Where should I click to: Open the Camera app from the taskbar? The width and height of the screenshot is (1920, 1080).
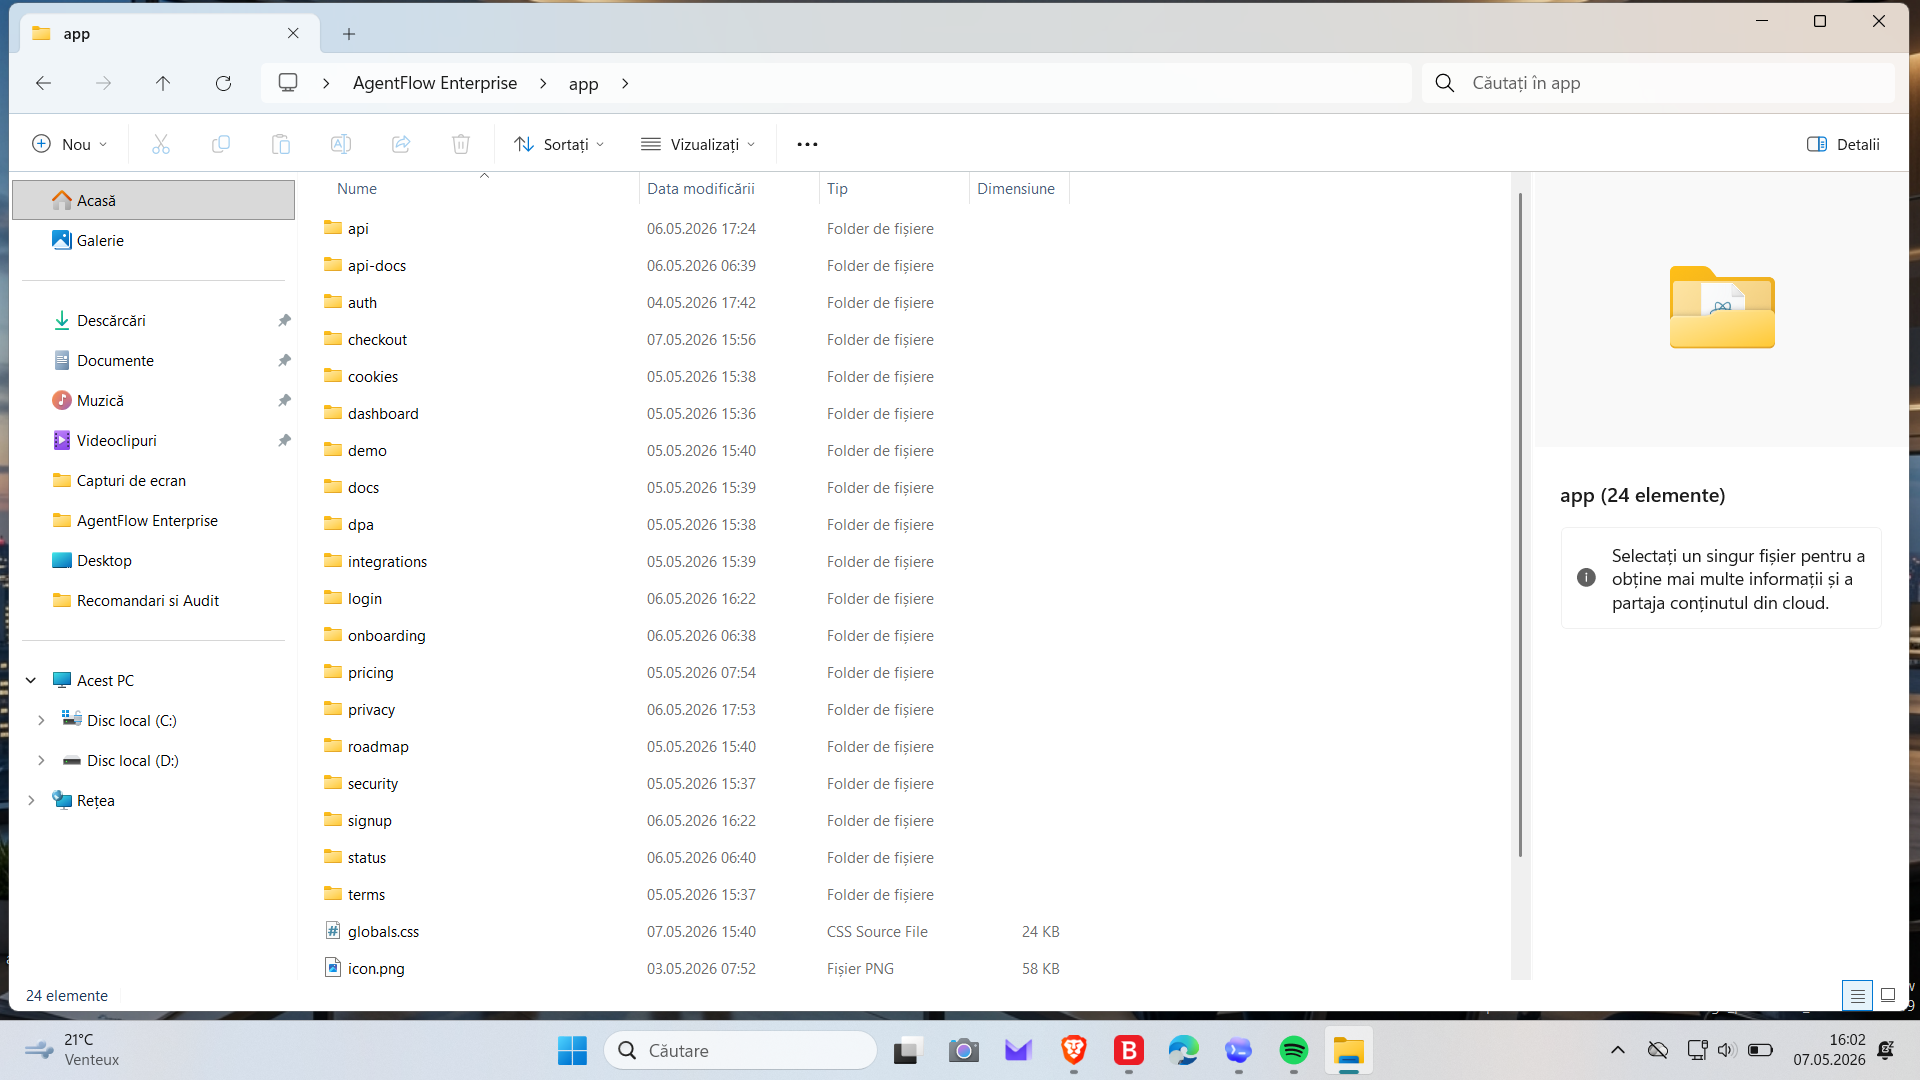(963, 1050)
